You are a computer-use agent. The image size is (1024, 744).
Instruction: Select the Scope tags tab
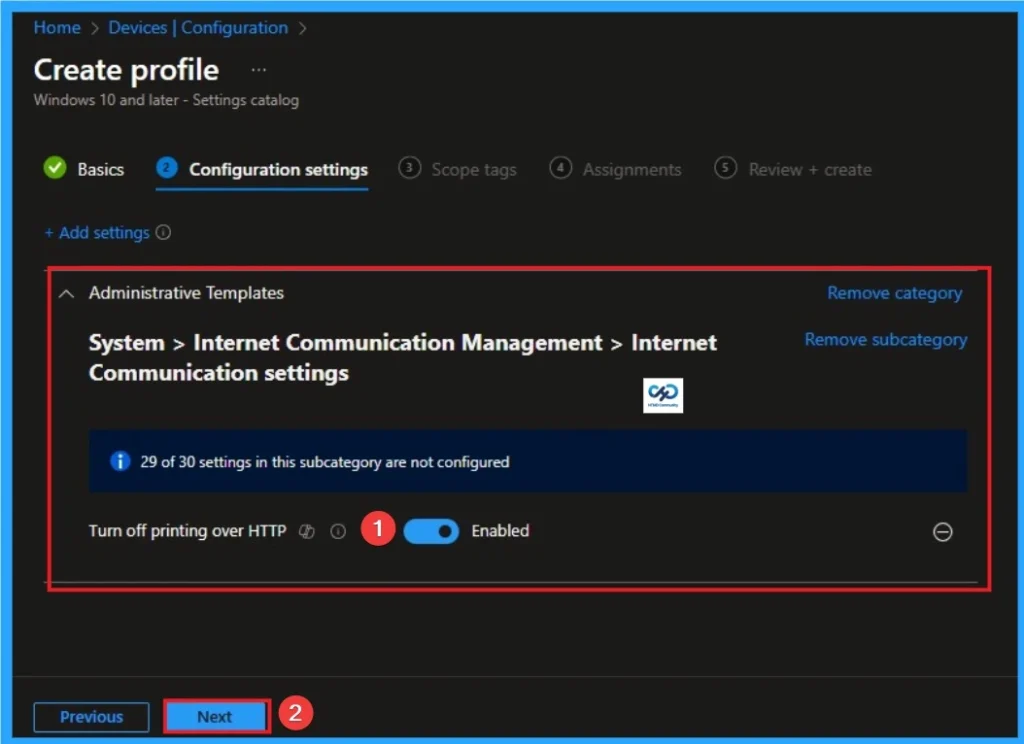(473, 169)
